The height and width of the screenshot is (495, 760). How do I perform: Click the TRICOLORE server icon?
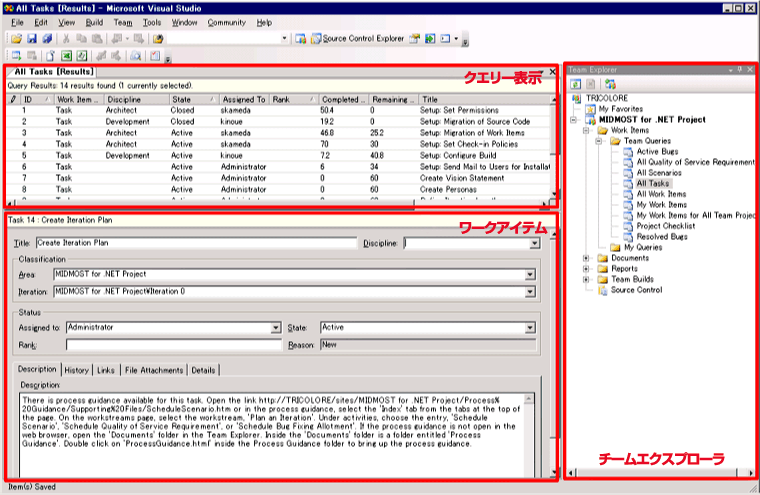pos(576,98)
